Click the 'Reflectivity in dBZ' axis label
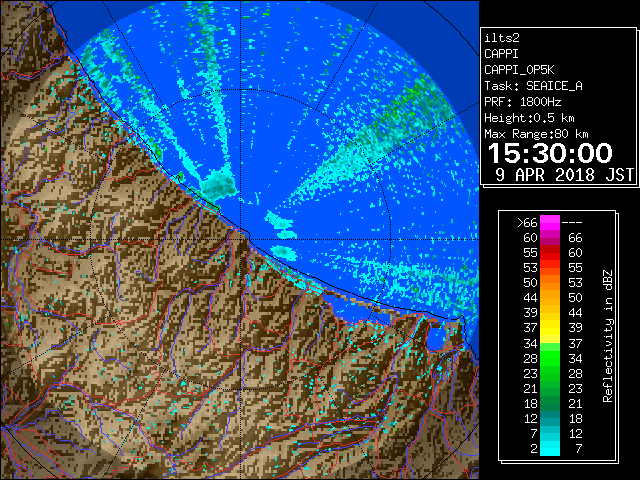Screen dimensions: 640x480 (x=608, y=336)
